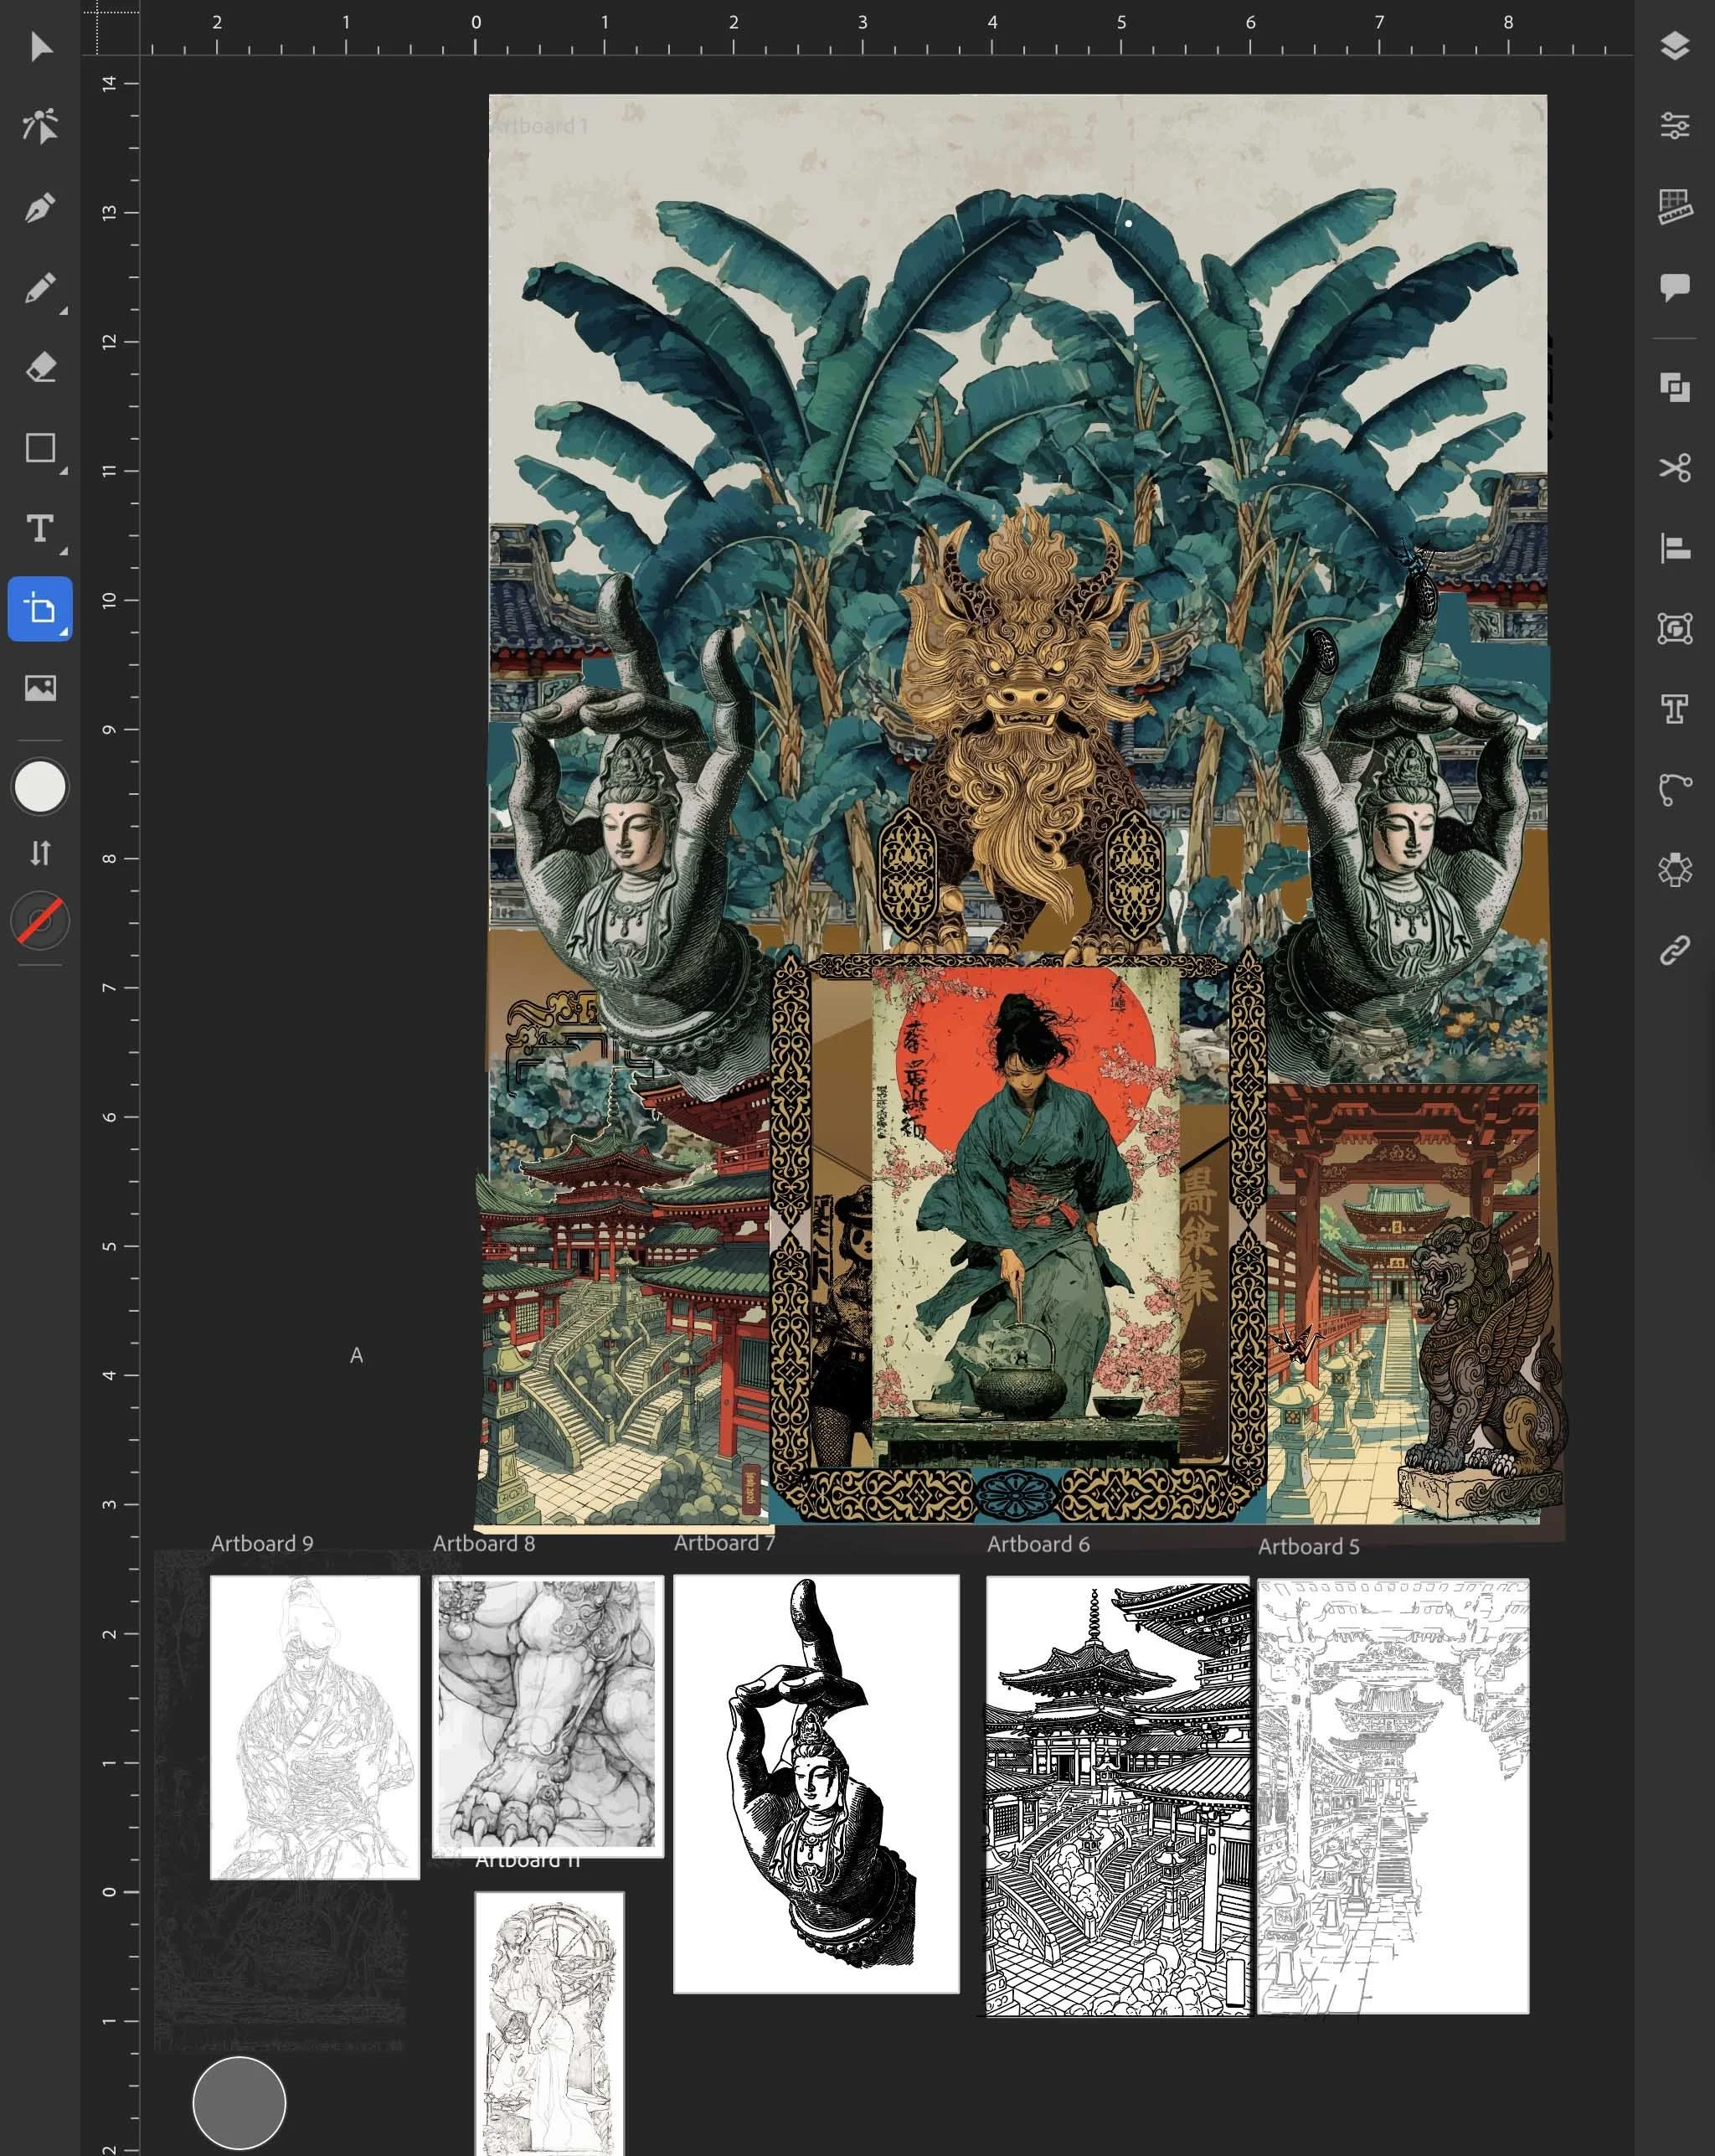1715x2156 pixels.
Task: Select the Artboard 9 label
Action: (x=262, y=1543)
